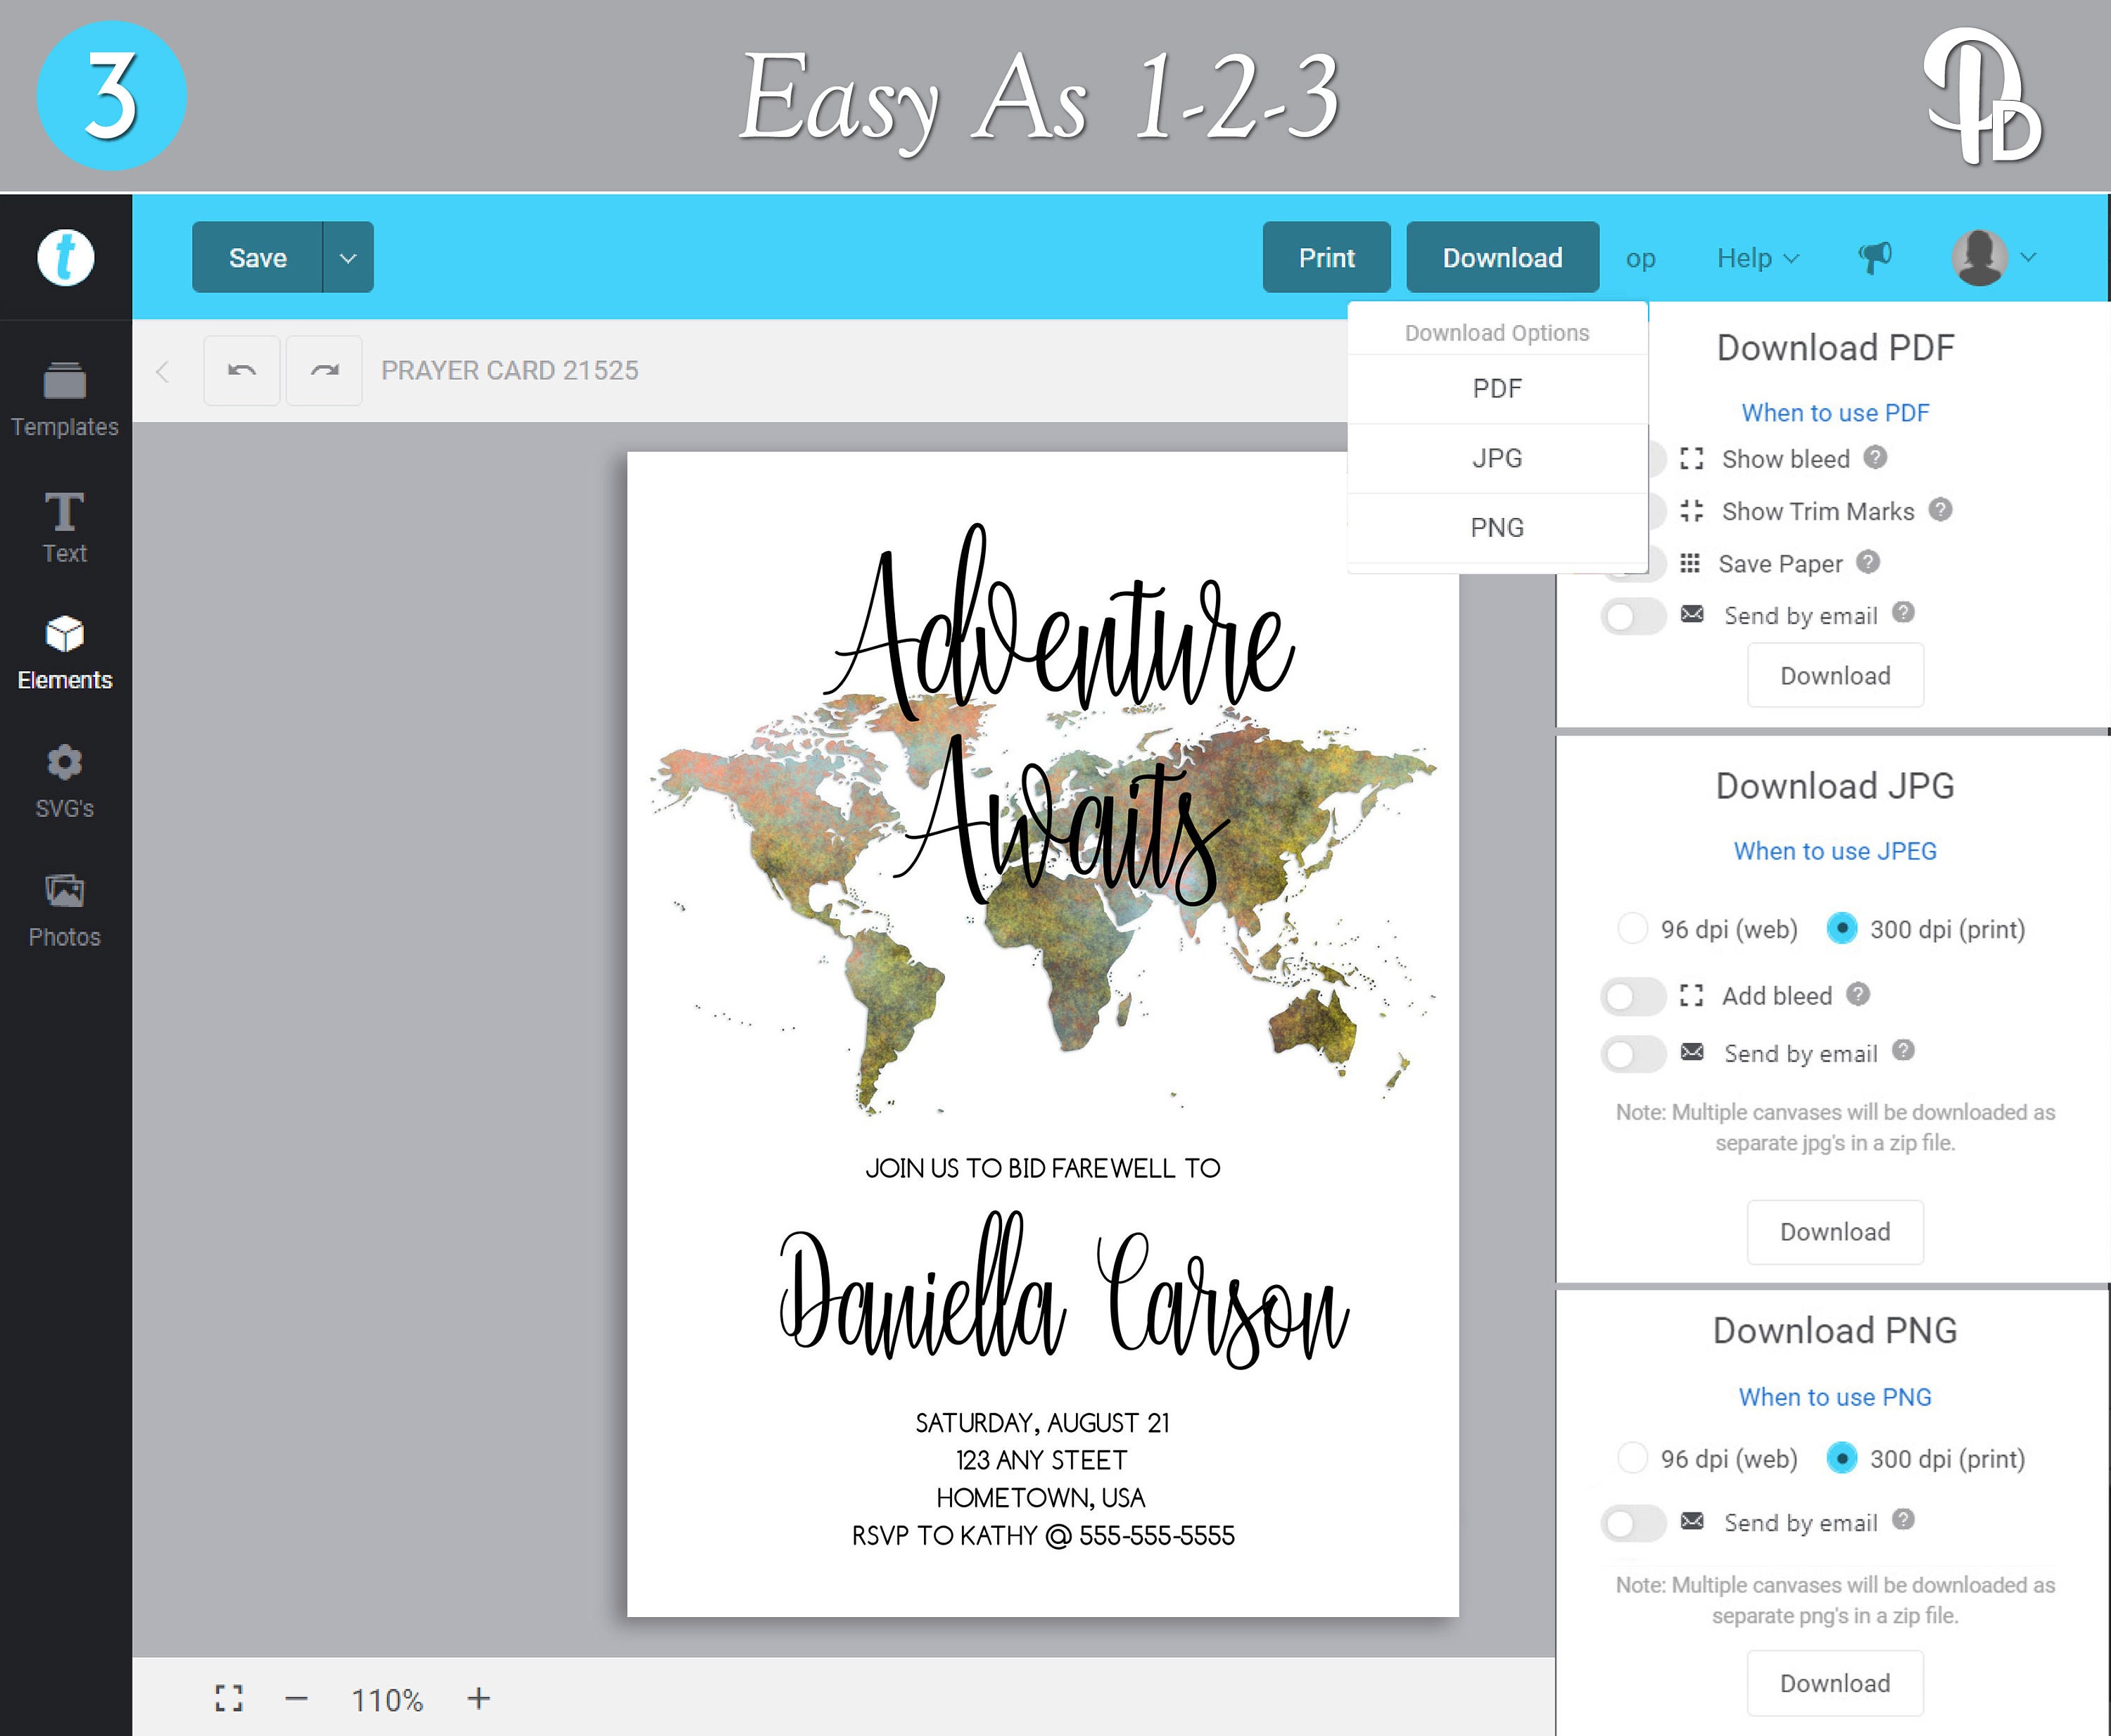Click Download button under Download PDF
The width and height of the screenshot is (2111, 1736).
click(1835, 676)
